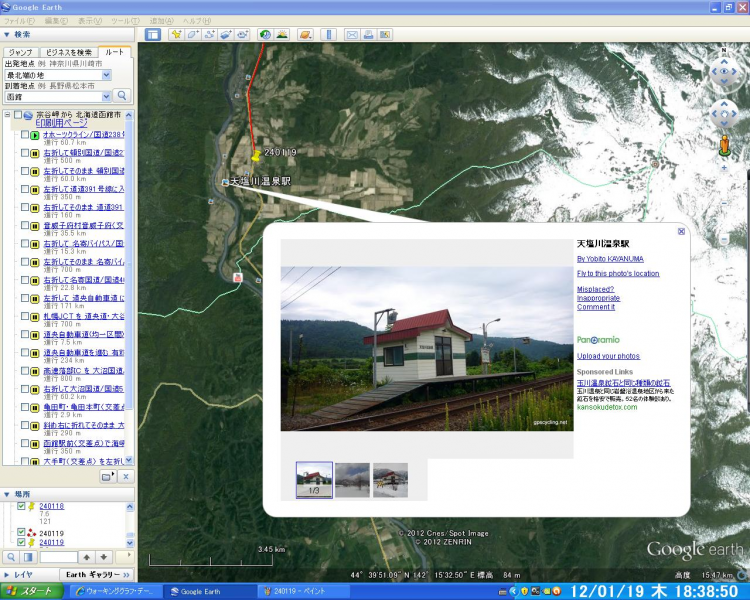Screen dimensions: 750x600
Task: Click the look-around eye compass control
Action: point(724,71)
